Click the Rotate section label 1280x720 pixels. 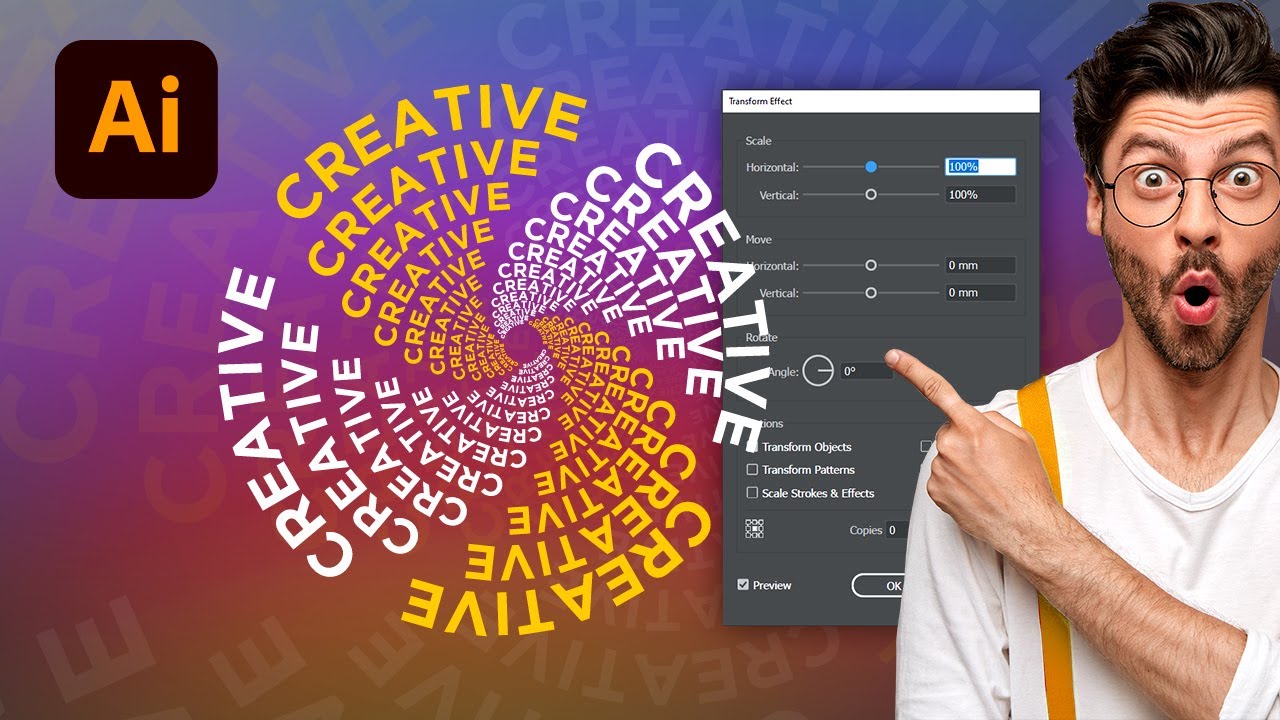(x=761, y=338)
